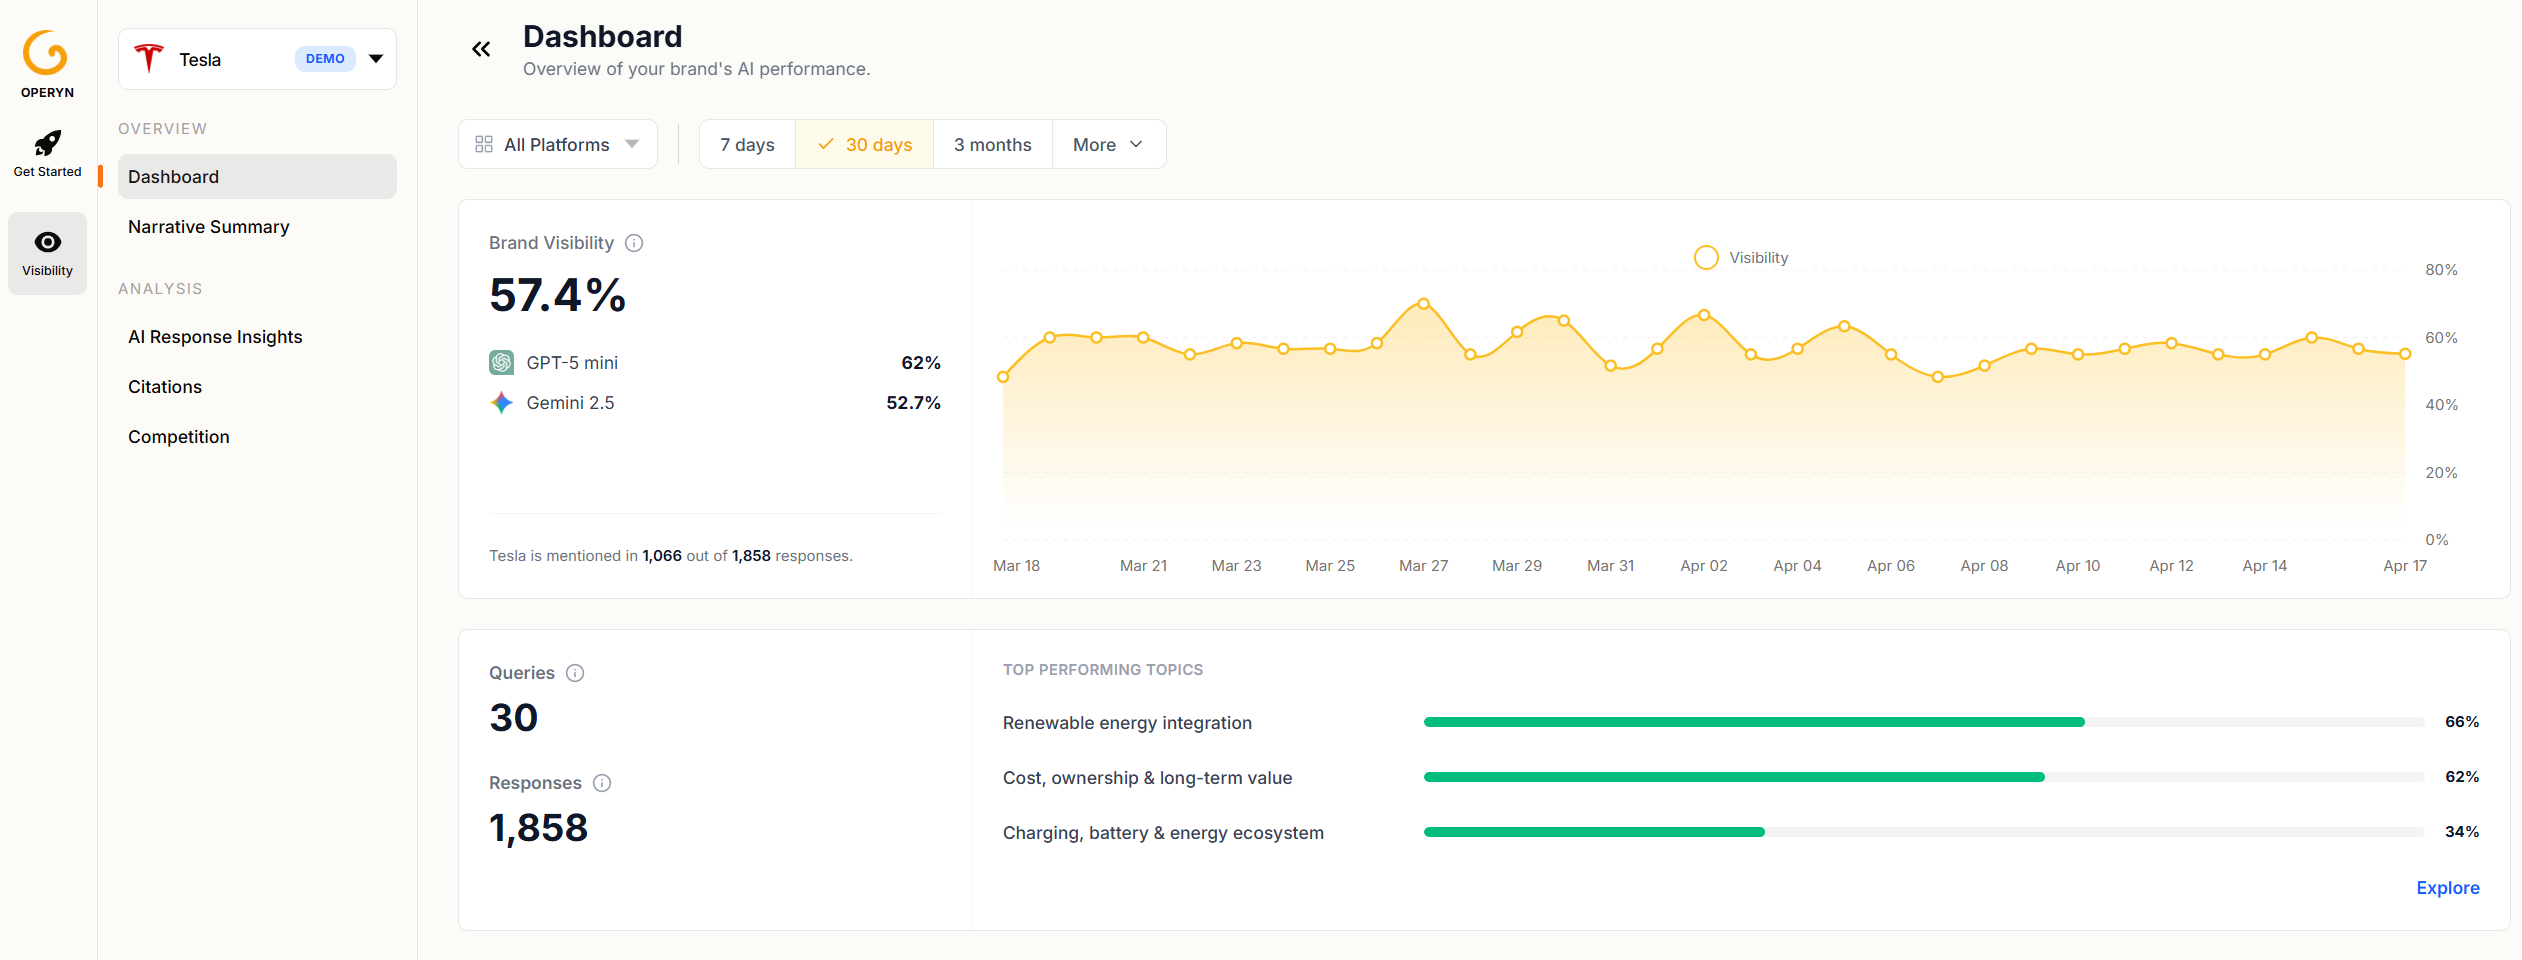
Task: Open the Tesla workspace switcher dropdown
Action: pos(375,58)
